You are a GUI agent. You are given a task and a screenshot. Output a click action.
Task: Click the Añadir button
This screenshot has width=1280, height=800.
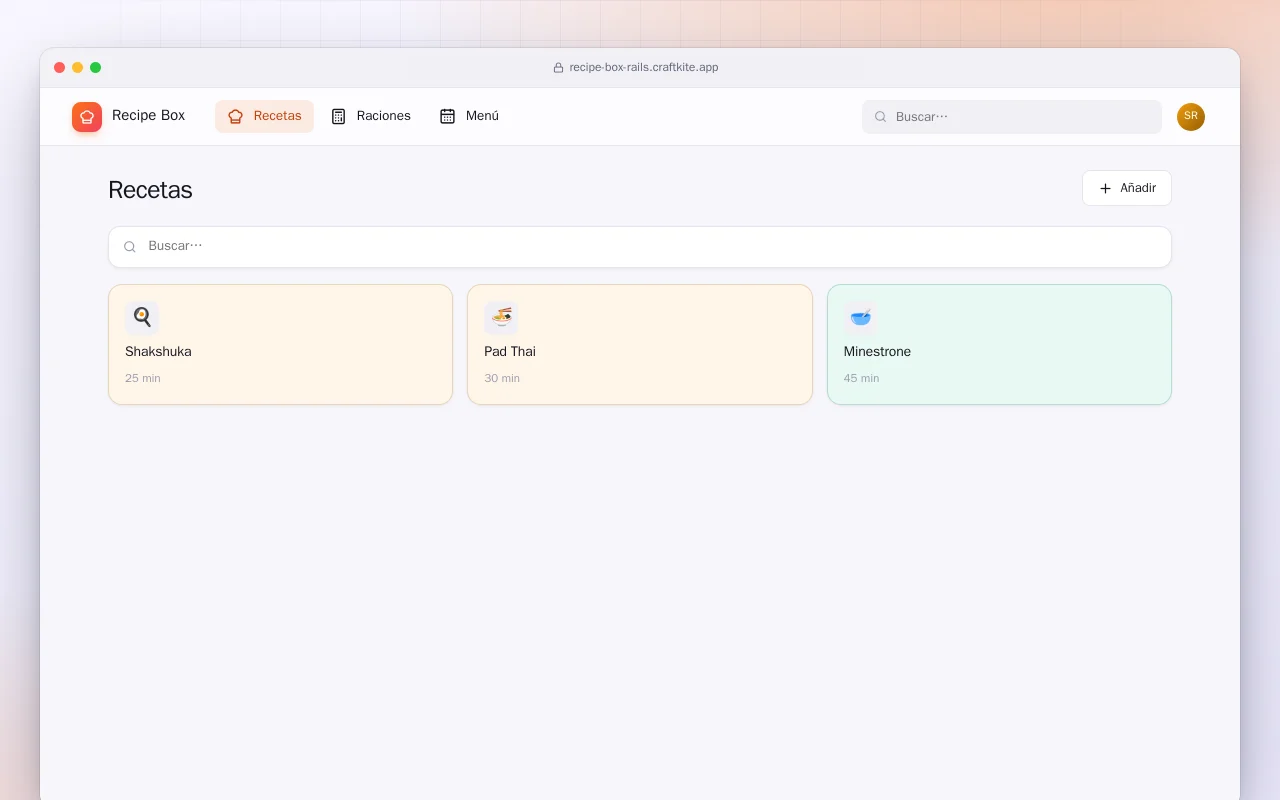click(x=1127, y=188)
